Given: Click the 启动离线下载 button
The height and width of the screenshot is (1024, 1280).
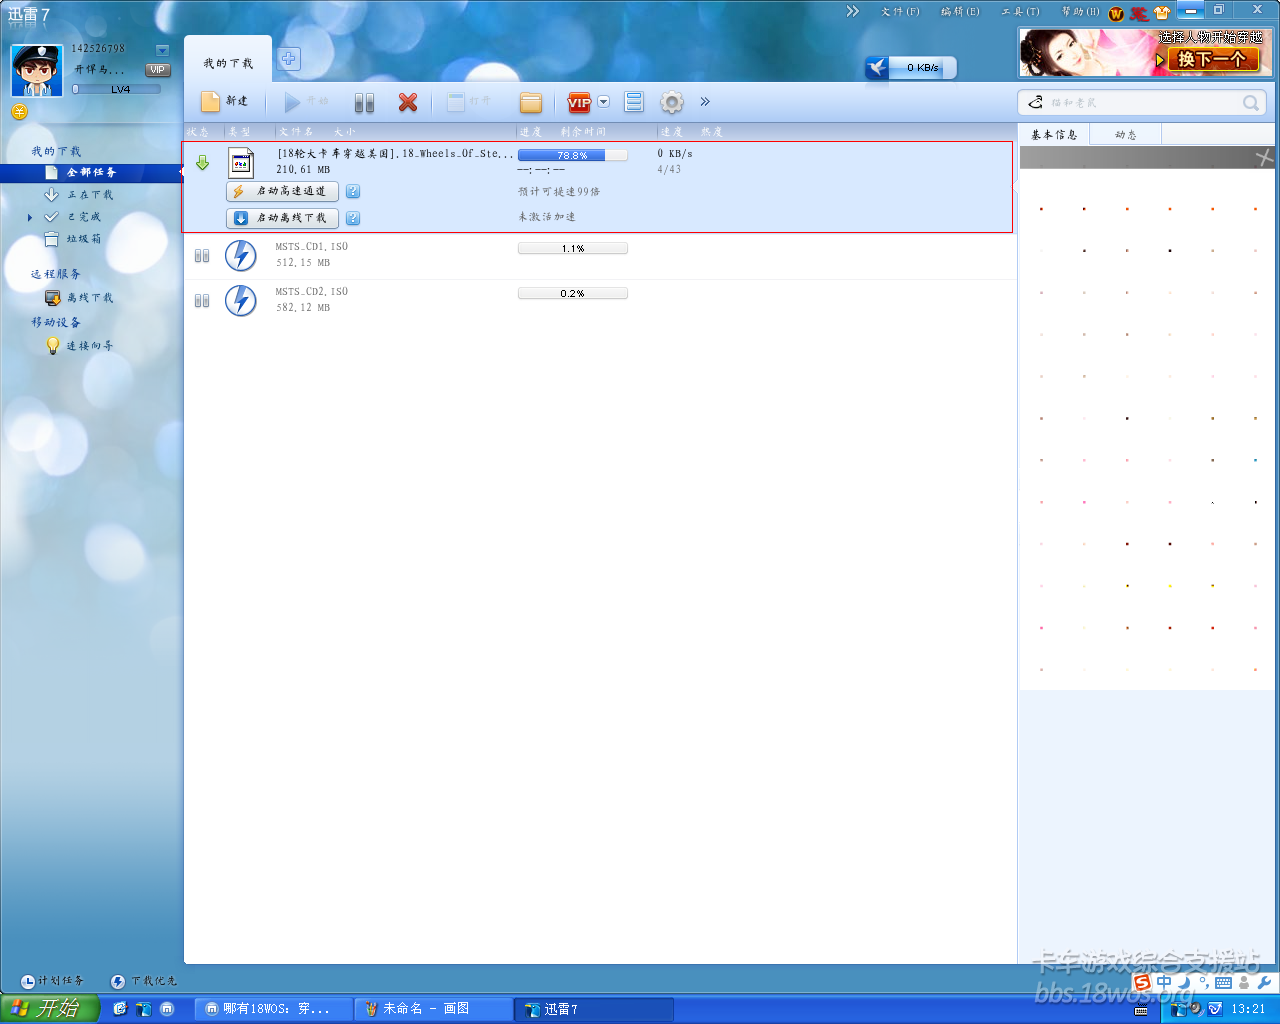Looking at the screenshot, I should [283, 218].
